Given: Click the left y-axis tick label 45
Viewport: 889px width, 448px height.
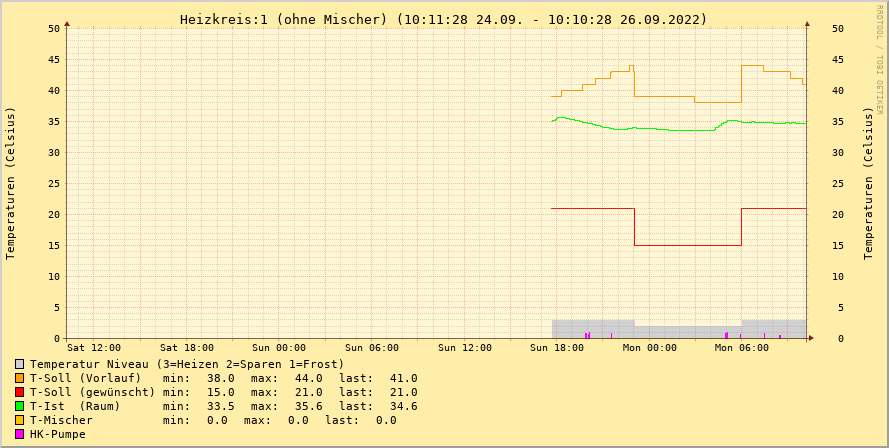Looking at the screenshot, I should [53, 60].
